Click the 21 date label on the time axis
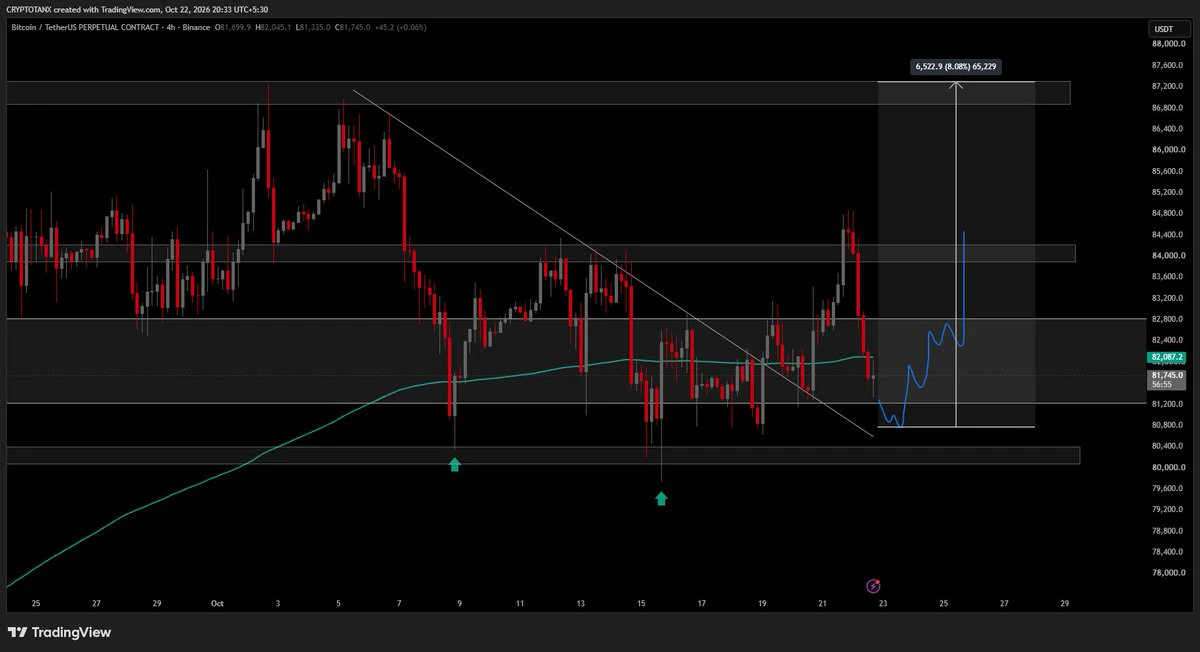This screenshot has width=1200, height=652. [822, 604]
